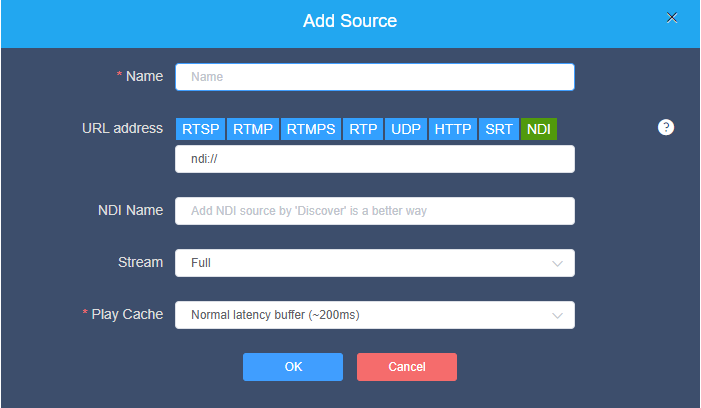Open the URL address help icon
The width and height of the screenshot is (701, 408).
click(666, 127)
